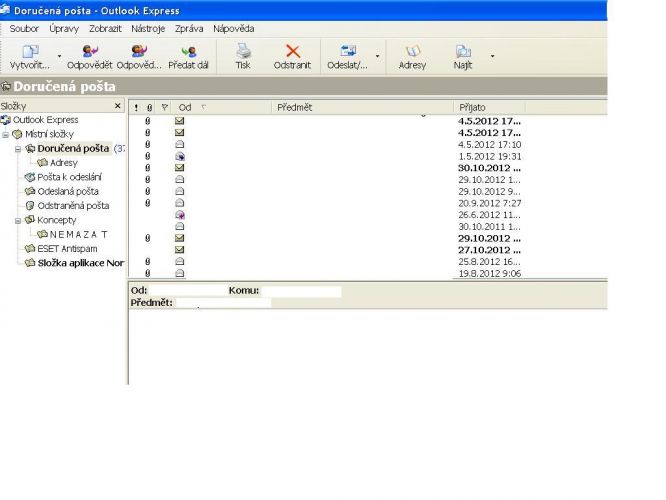Open the dropdown arrow next to Vytvořit

coord(59,56)
